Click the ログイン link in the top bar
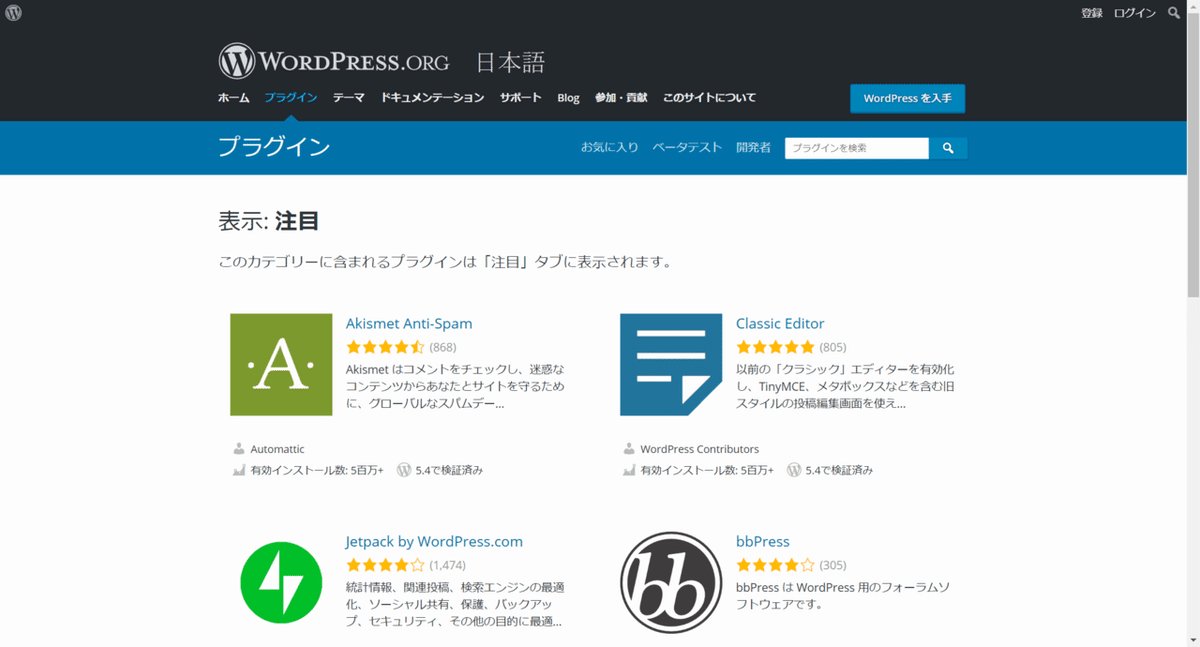The height and width of the screenshot is (647, 1200). coord(1135,13)
